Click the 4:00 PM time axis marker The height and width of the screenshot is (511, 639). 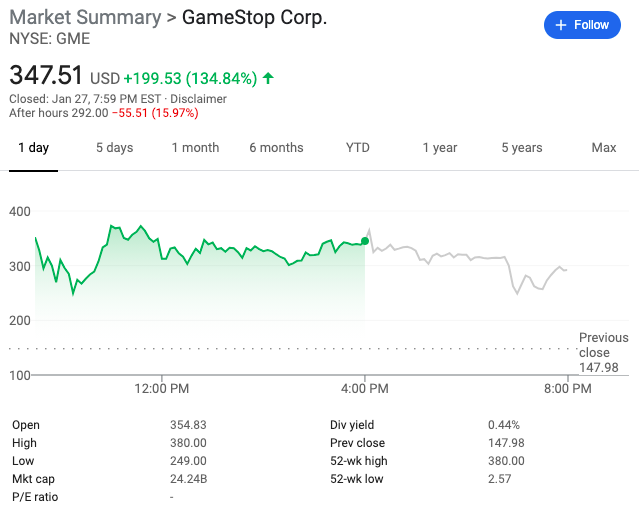[365, 388]
